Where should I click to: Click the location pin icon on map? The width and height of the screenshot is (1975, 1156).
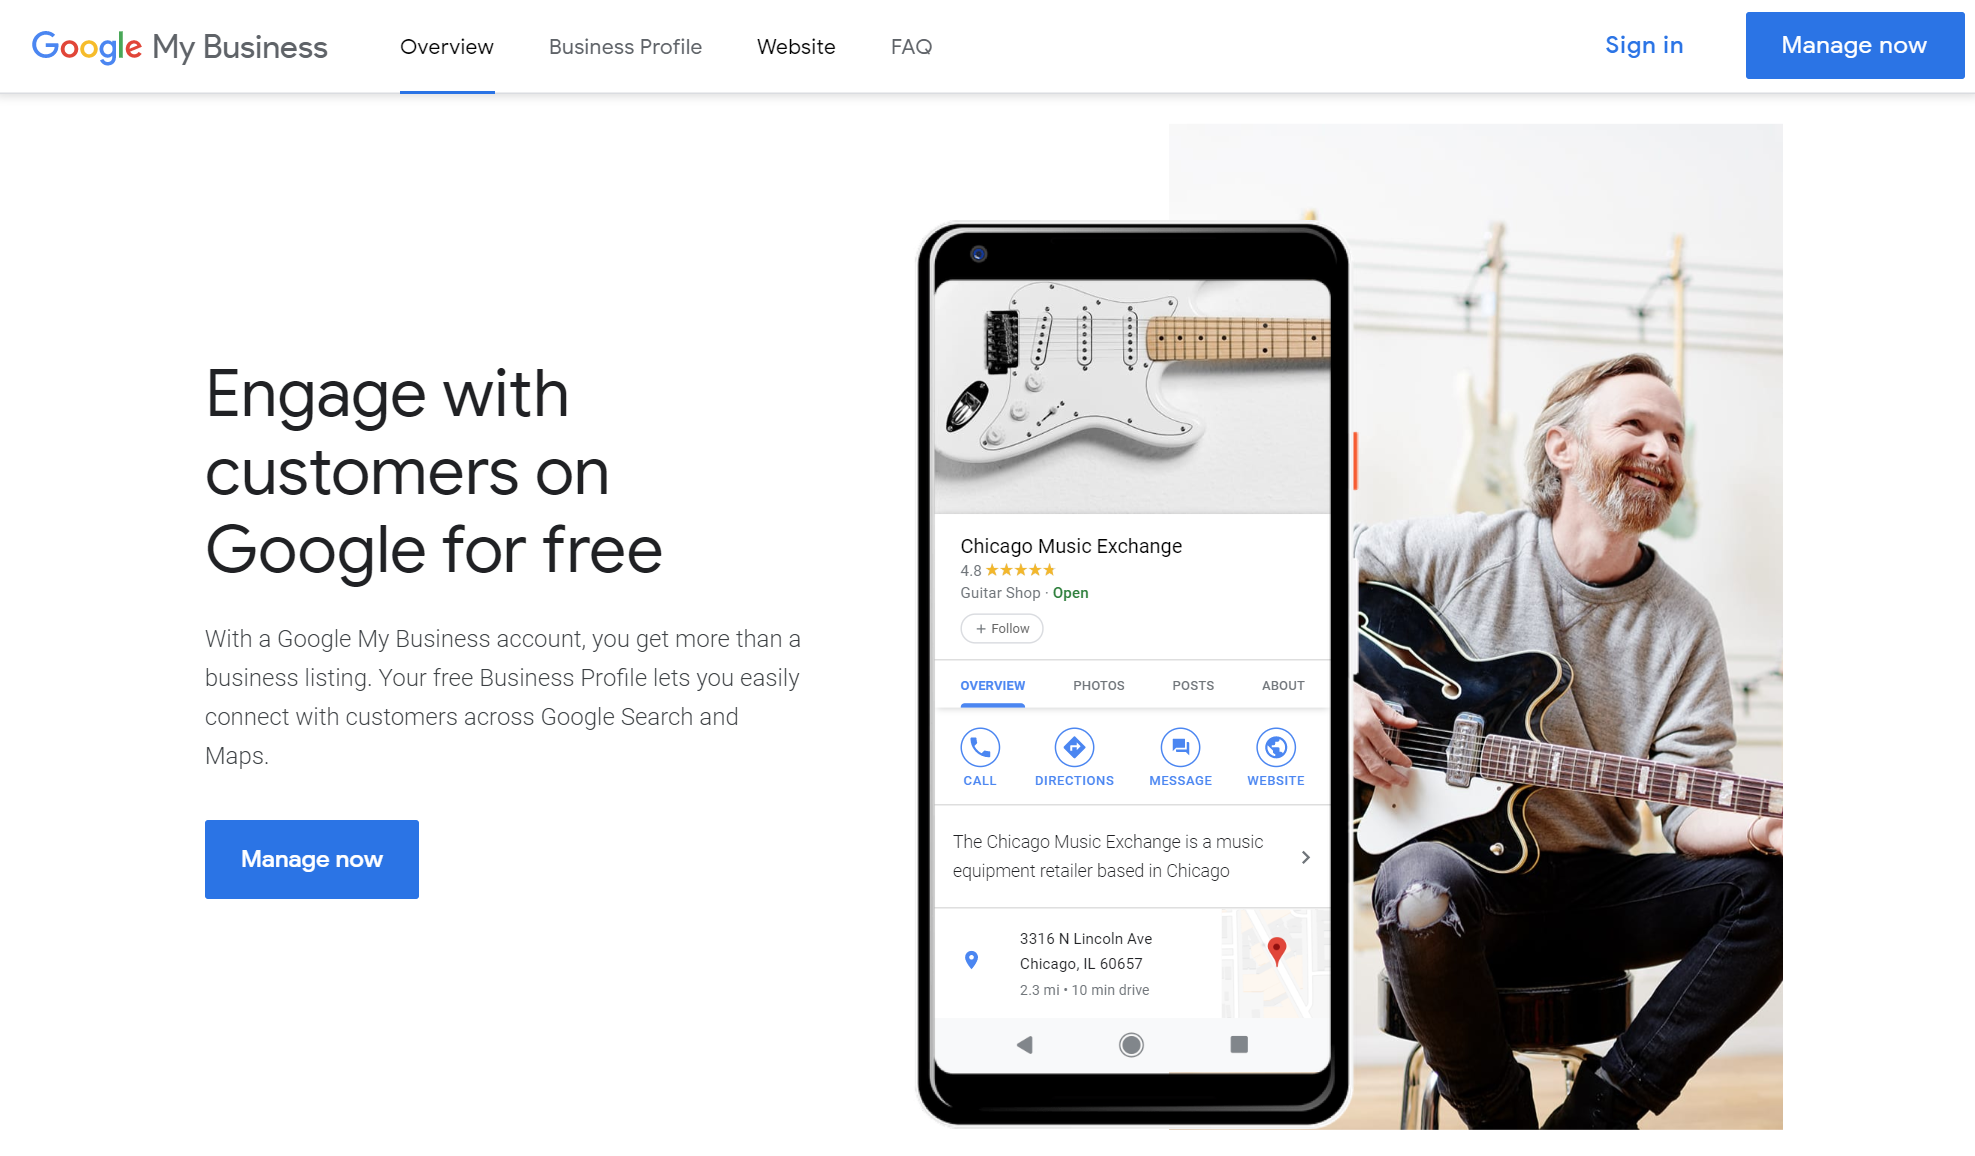tap(1276, 950)
